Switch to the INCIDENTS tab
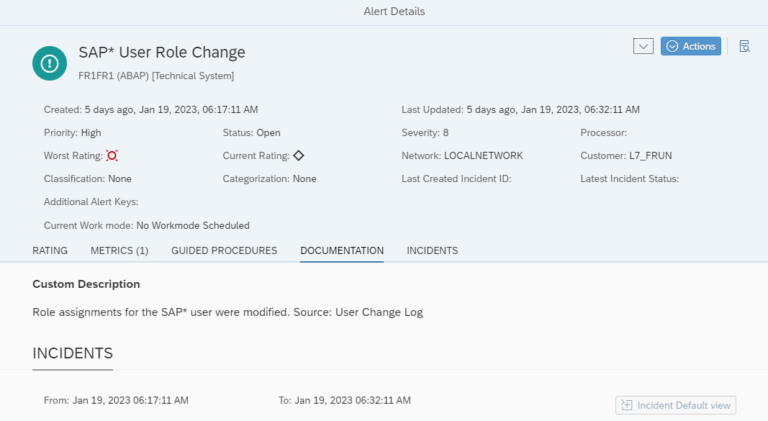This screenshot has width=768, height=421. point(432,250)
